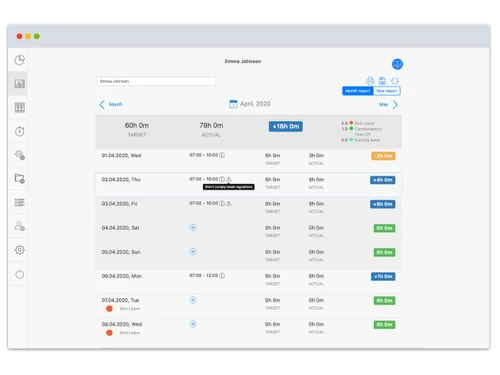This screenshot has width=500, height=375.
Task: Add time entry for 08.04.2020, Wed
Action: 193,324
